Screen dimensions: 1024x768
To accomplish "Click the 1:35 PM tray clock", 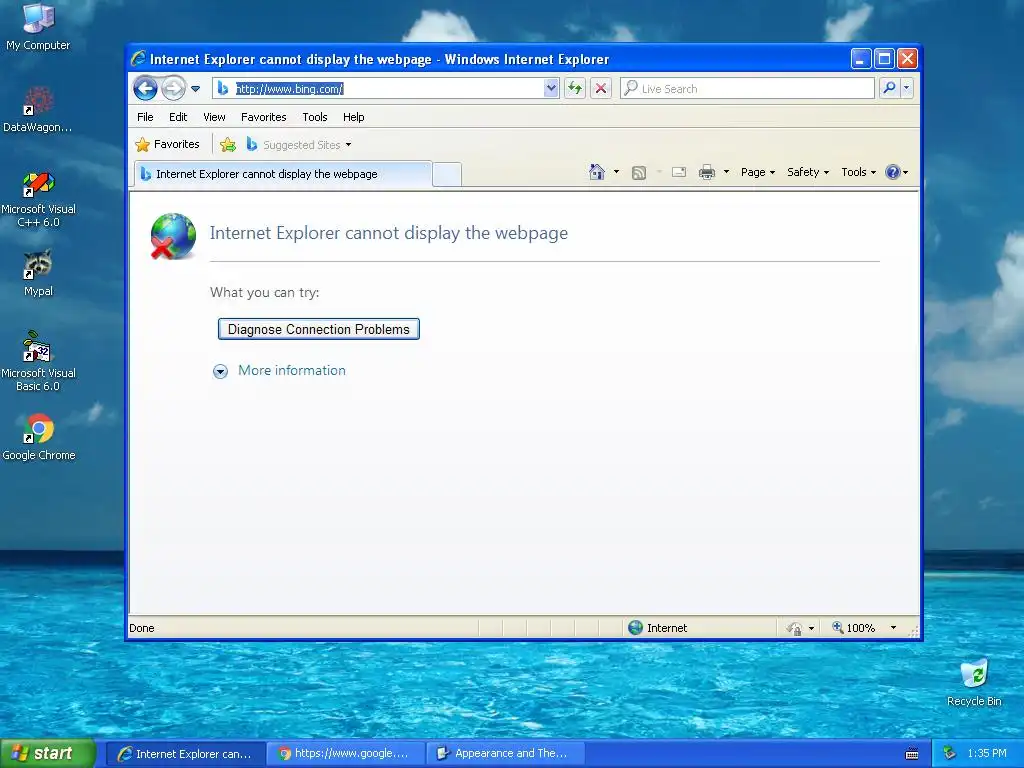I will click(x=987, y=753).
